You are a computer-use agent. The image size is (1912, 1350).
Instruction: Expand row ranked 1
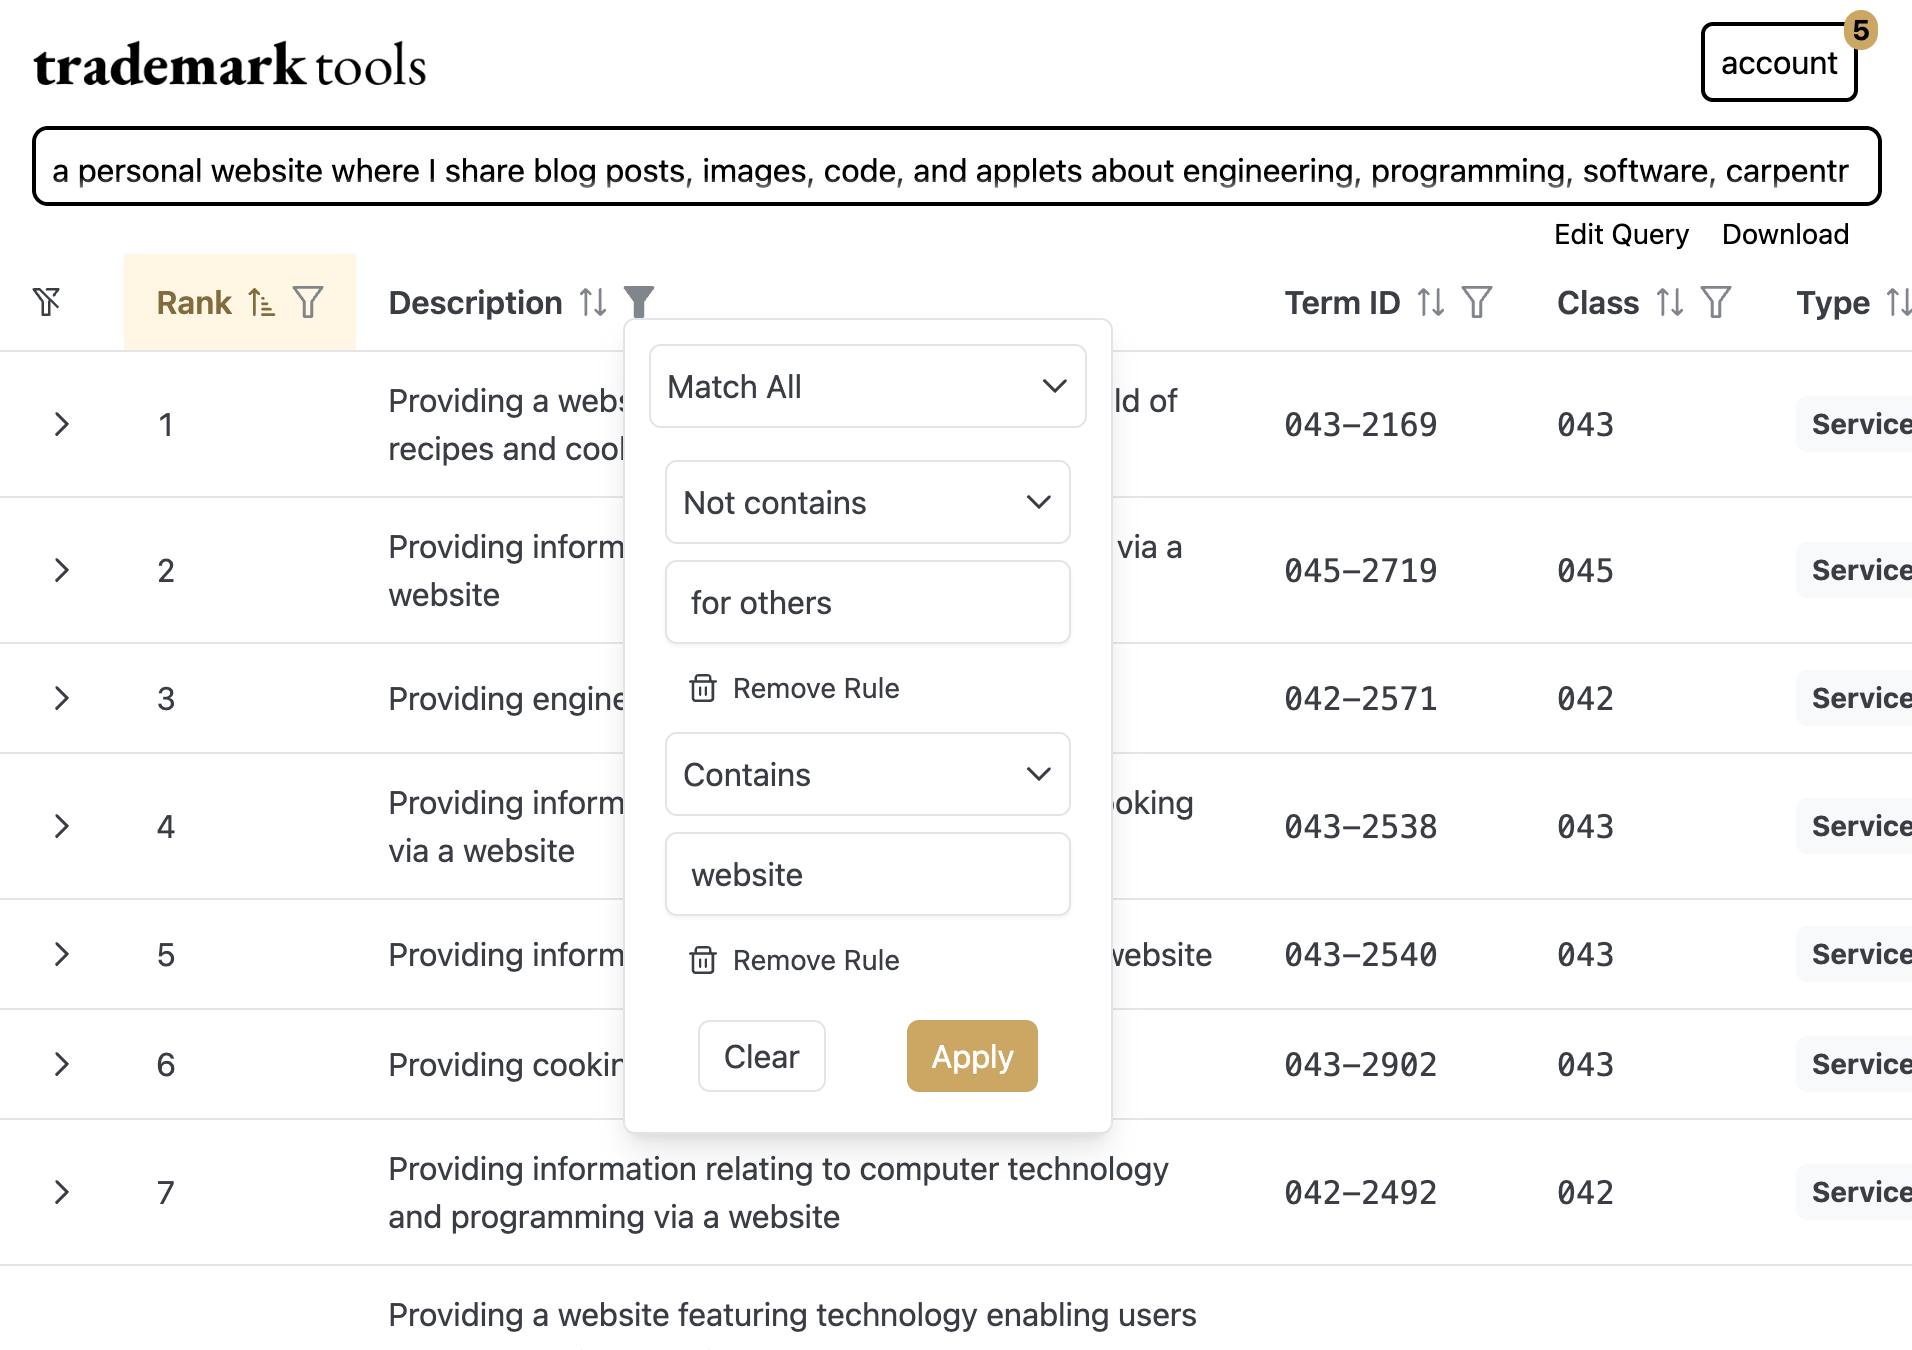pyautogui.click(x=62, y=424)
